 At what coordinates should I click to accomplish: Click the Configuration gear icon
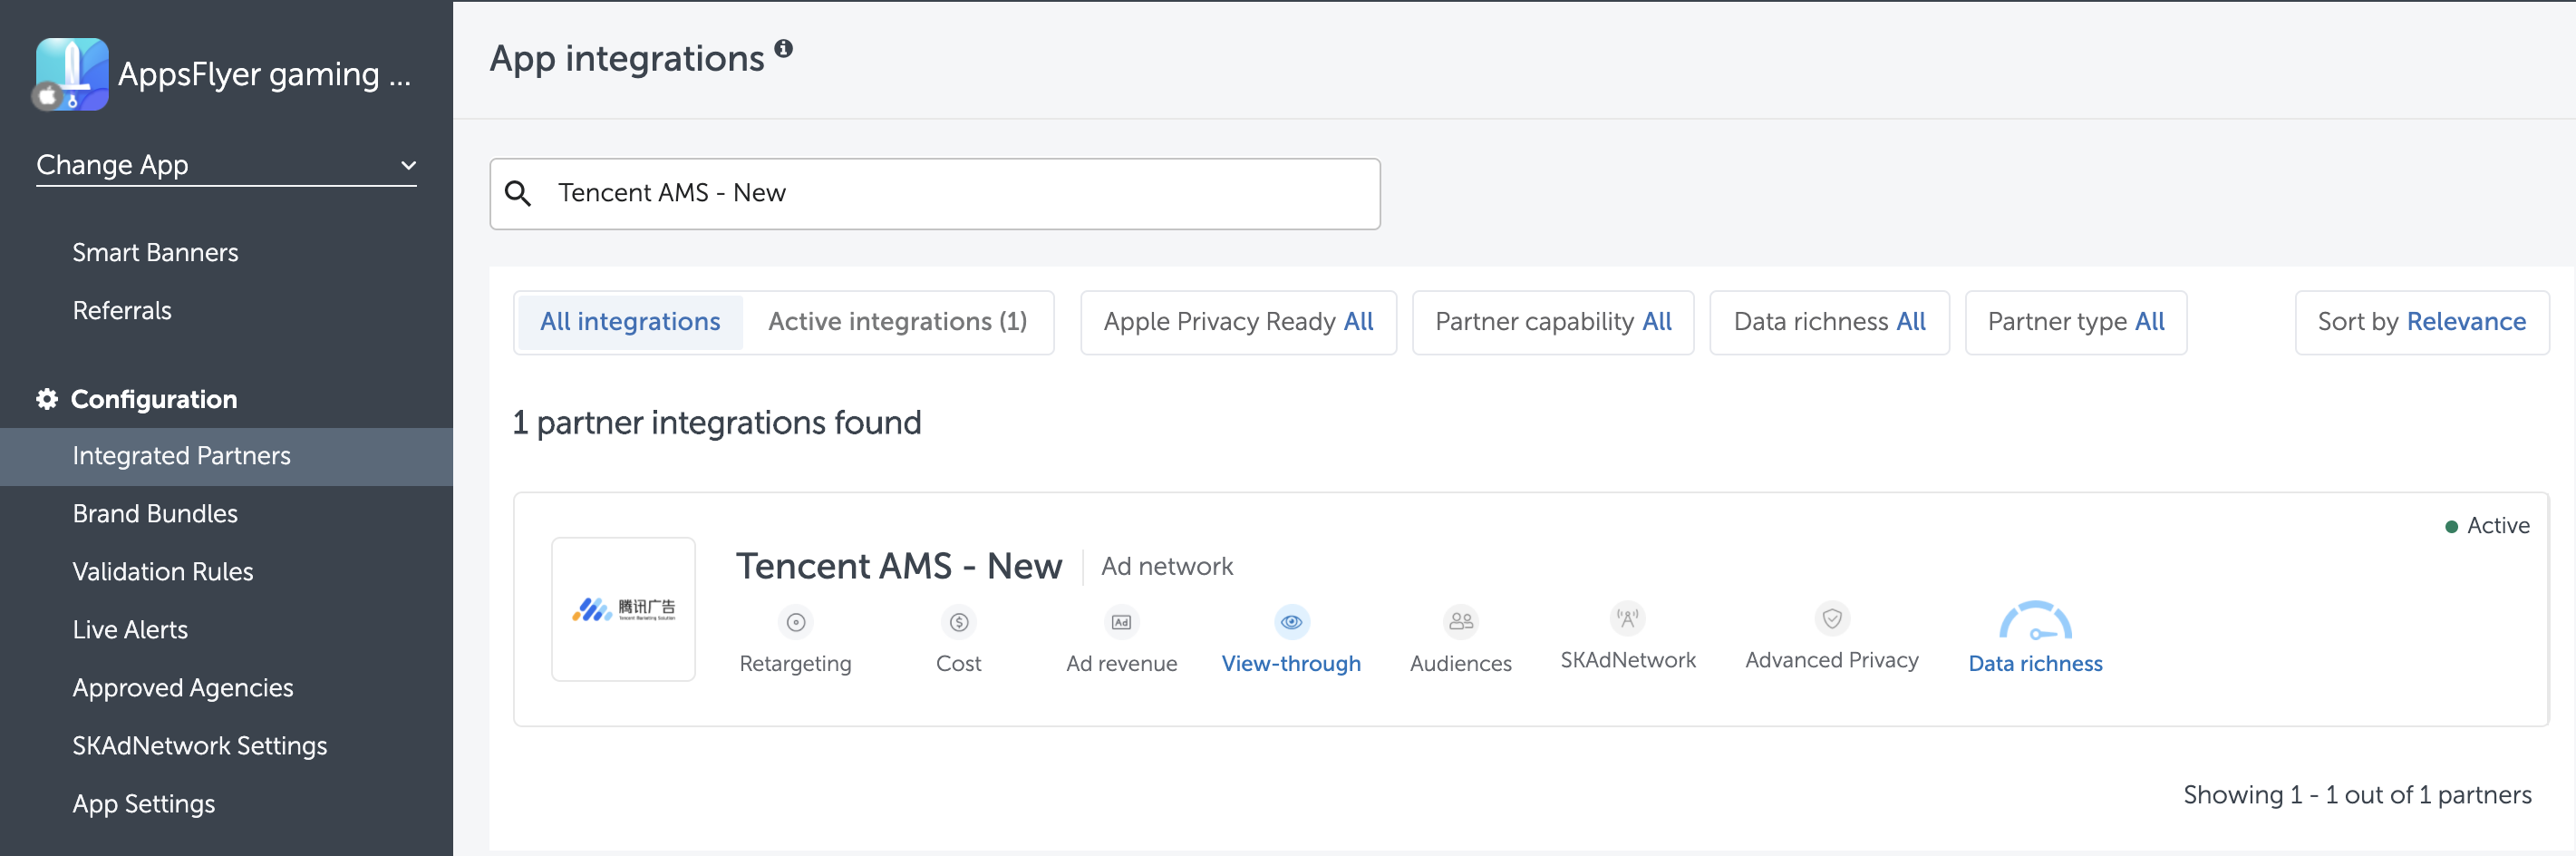pyautogui.click(x=47, y=399)
